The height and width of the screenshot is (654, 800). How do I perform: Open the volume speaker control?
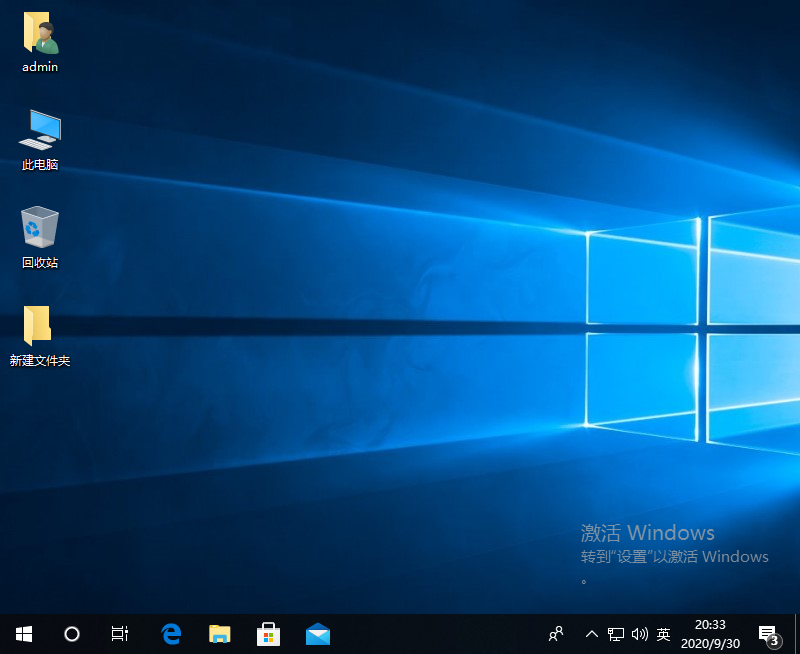click(x=640, y=634)
